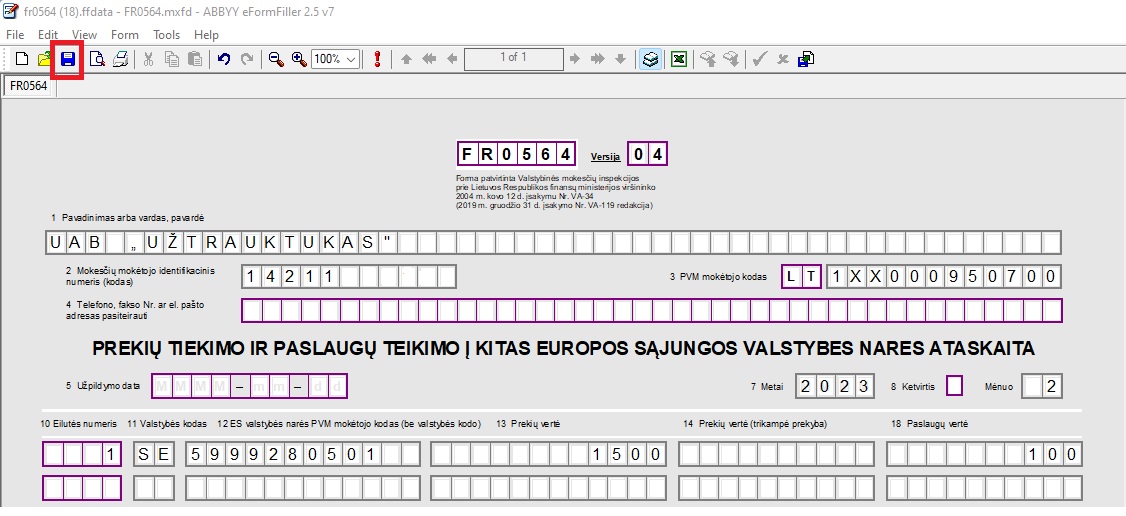Copy using the toolbar copy icon
1126x516 pixels.
pos(172,60)
